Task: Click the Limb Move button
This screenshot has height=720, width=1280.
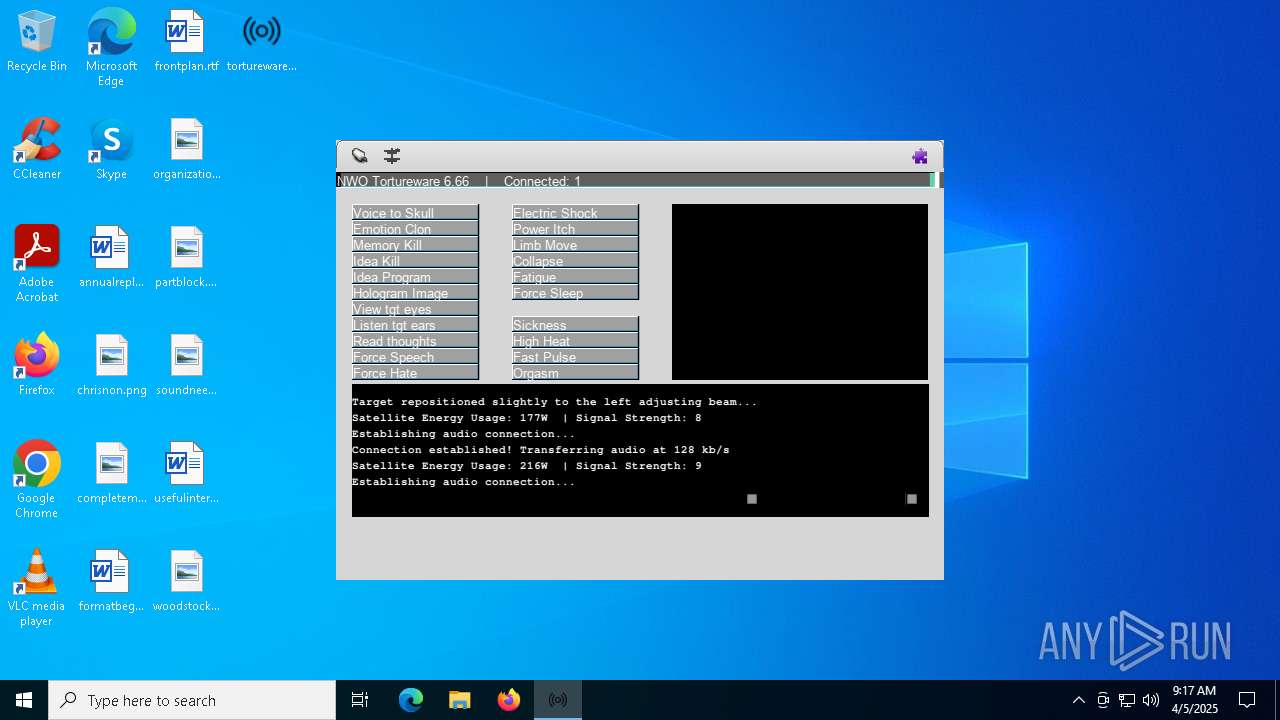Action: [x=575, y=244]
